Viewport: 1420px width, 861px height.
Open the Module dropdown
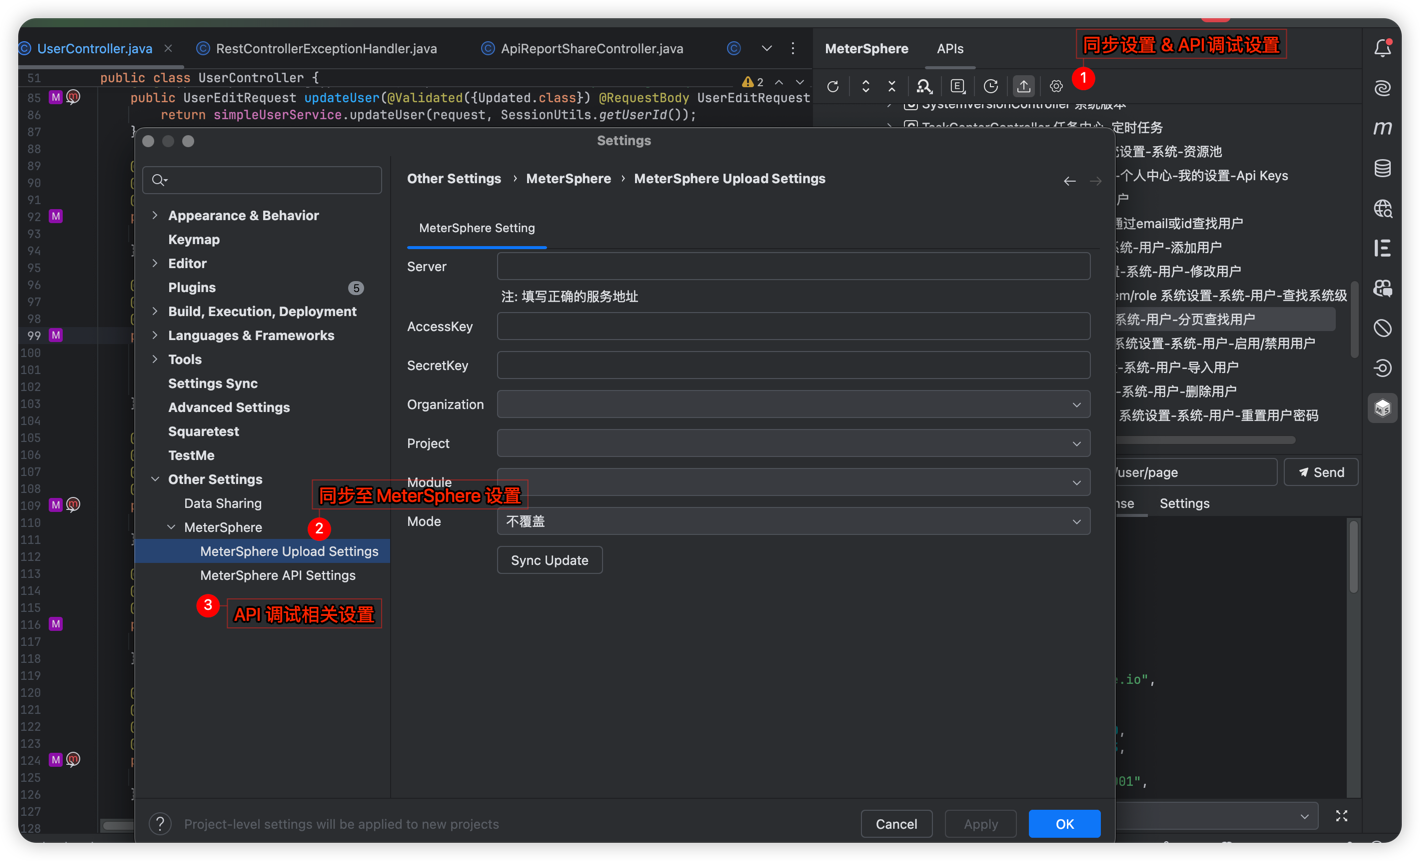click(x=794, y=483)
